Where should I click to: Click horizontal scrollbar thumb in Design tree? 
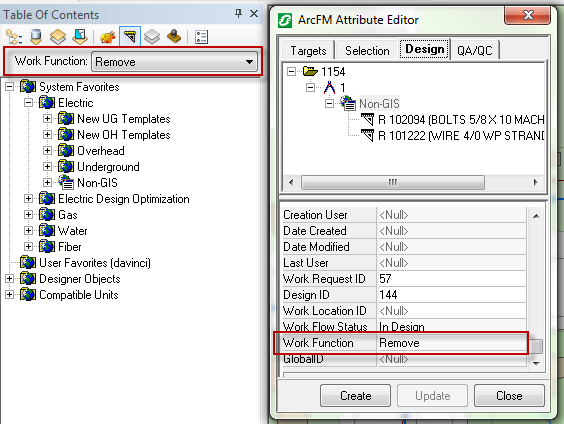click(x=392, y=182)
